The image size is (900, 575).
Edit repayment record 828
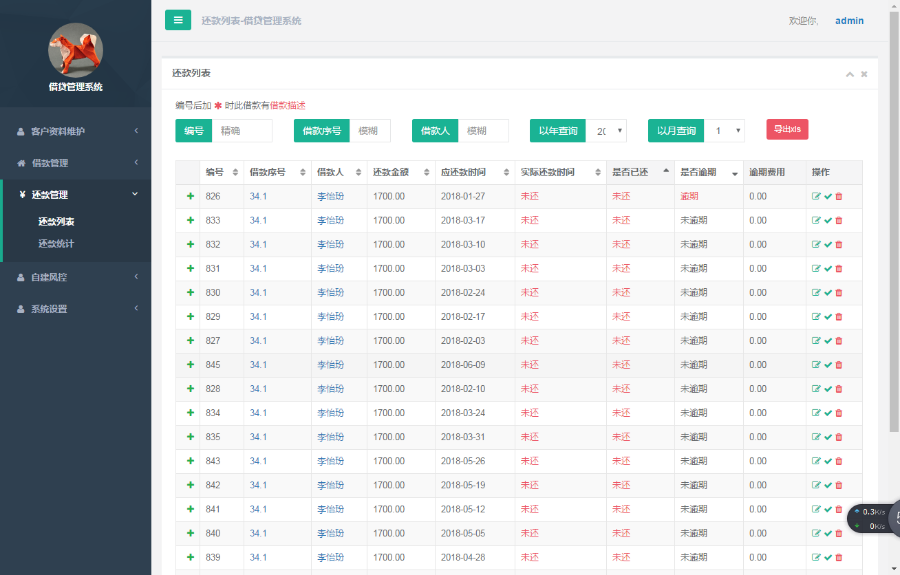tap(816, 389)
